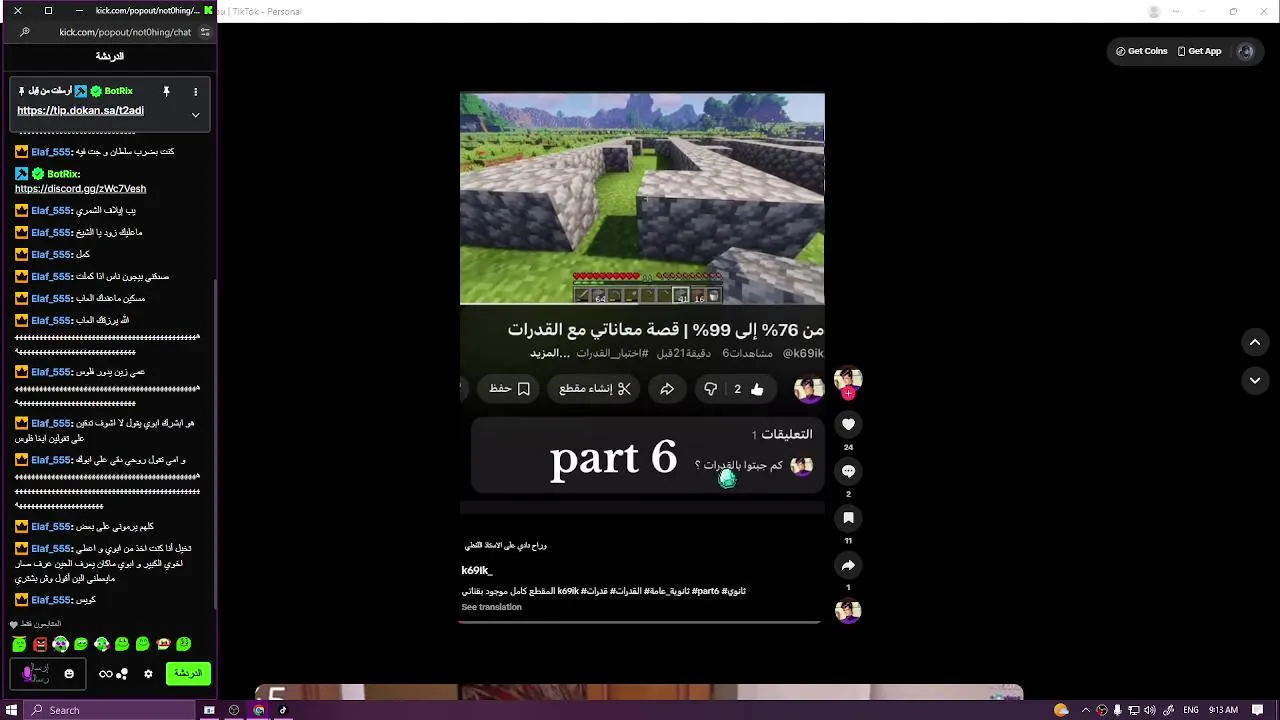Click the zoom magnifier icon in address bar
The height and width of the screenshot is (720, 1280).
pyautogui.click(x=25, y=32)
